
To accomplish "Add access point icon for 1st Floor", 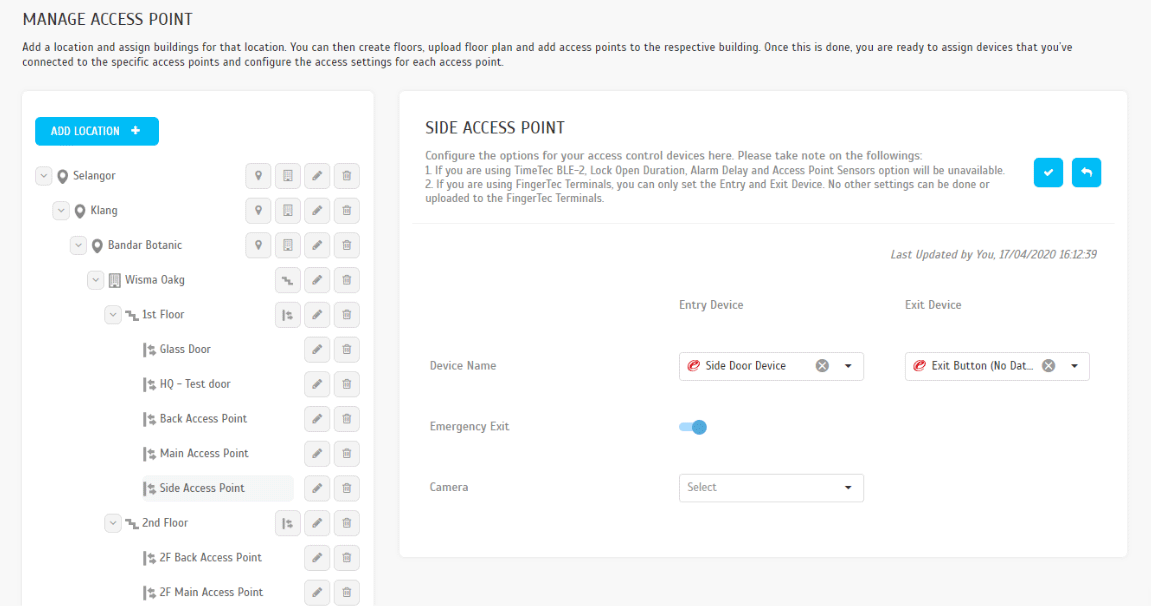I will point(288,315).
